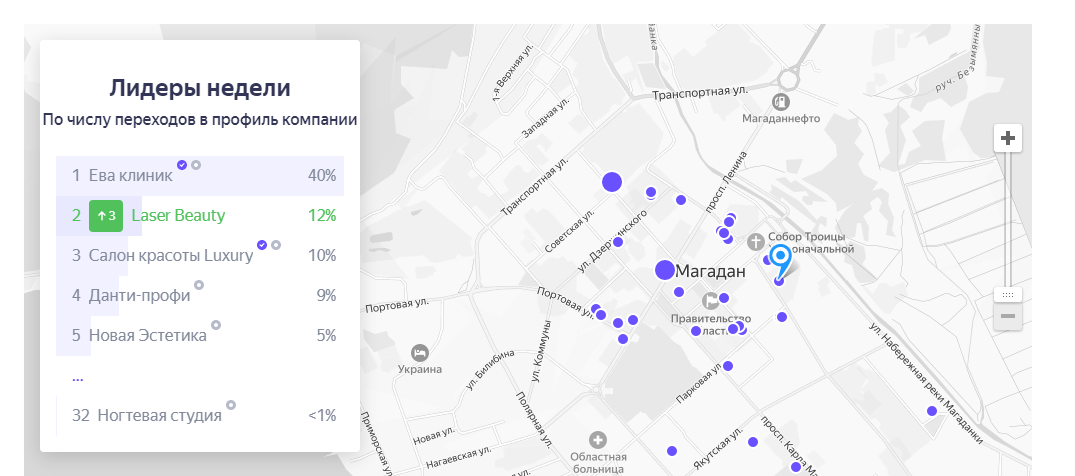Screen dimensions: 1075x476
Task: Open Данти-профи in the ranking
Action: tap(139, 295)
